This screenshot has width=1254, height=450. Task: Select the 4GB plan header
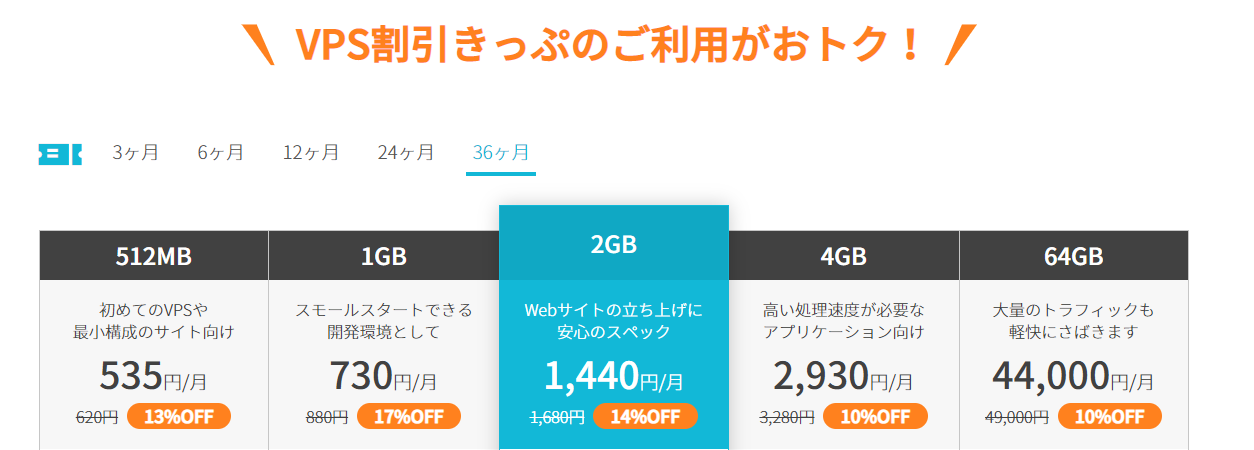[x=844, y=256]
